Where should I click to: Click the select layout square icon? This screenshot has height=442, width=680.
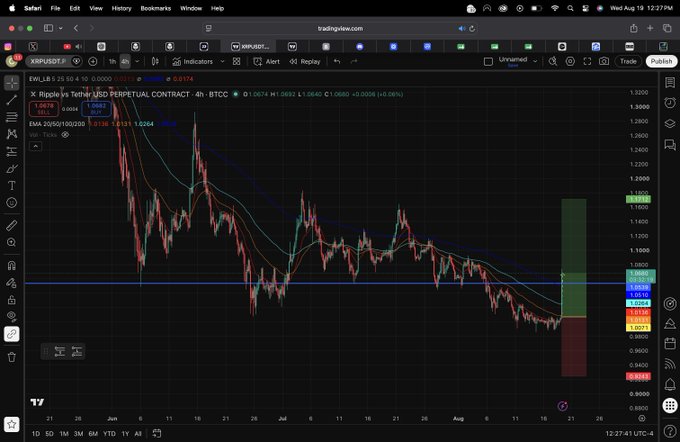pos(488,62)
